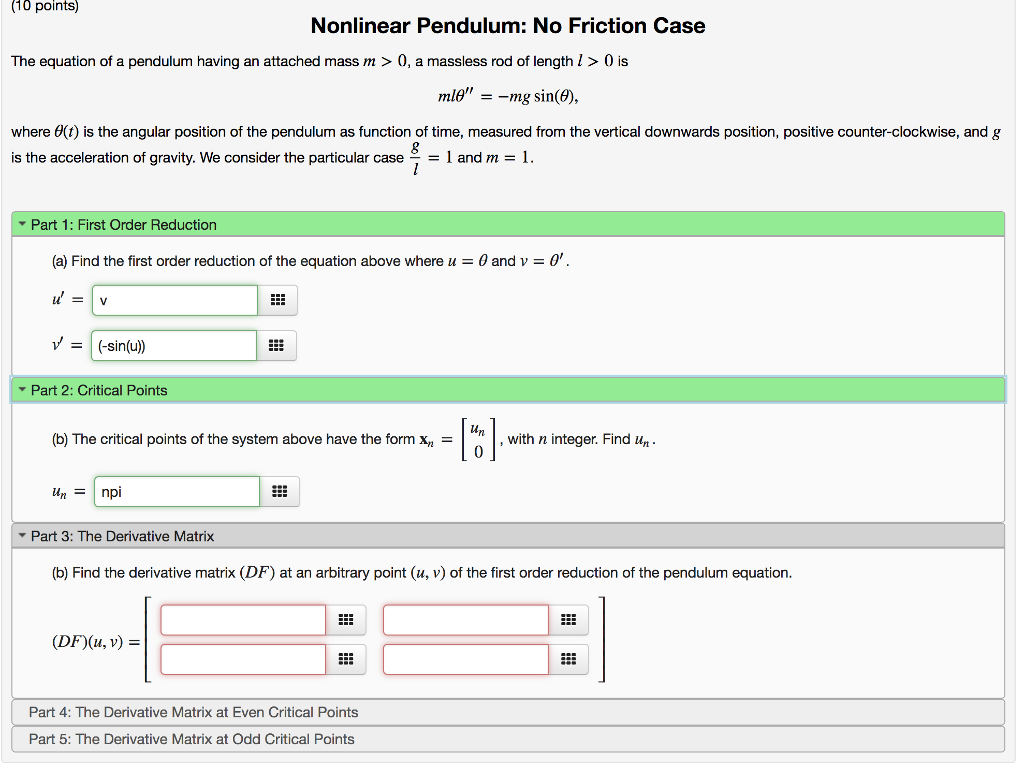Click the disclosure triangle on Part 2 header
Viewport: 1024px width, 767px height.
(22, 389)
